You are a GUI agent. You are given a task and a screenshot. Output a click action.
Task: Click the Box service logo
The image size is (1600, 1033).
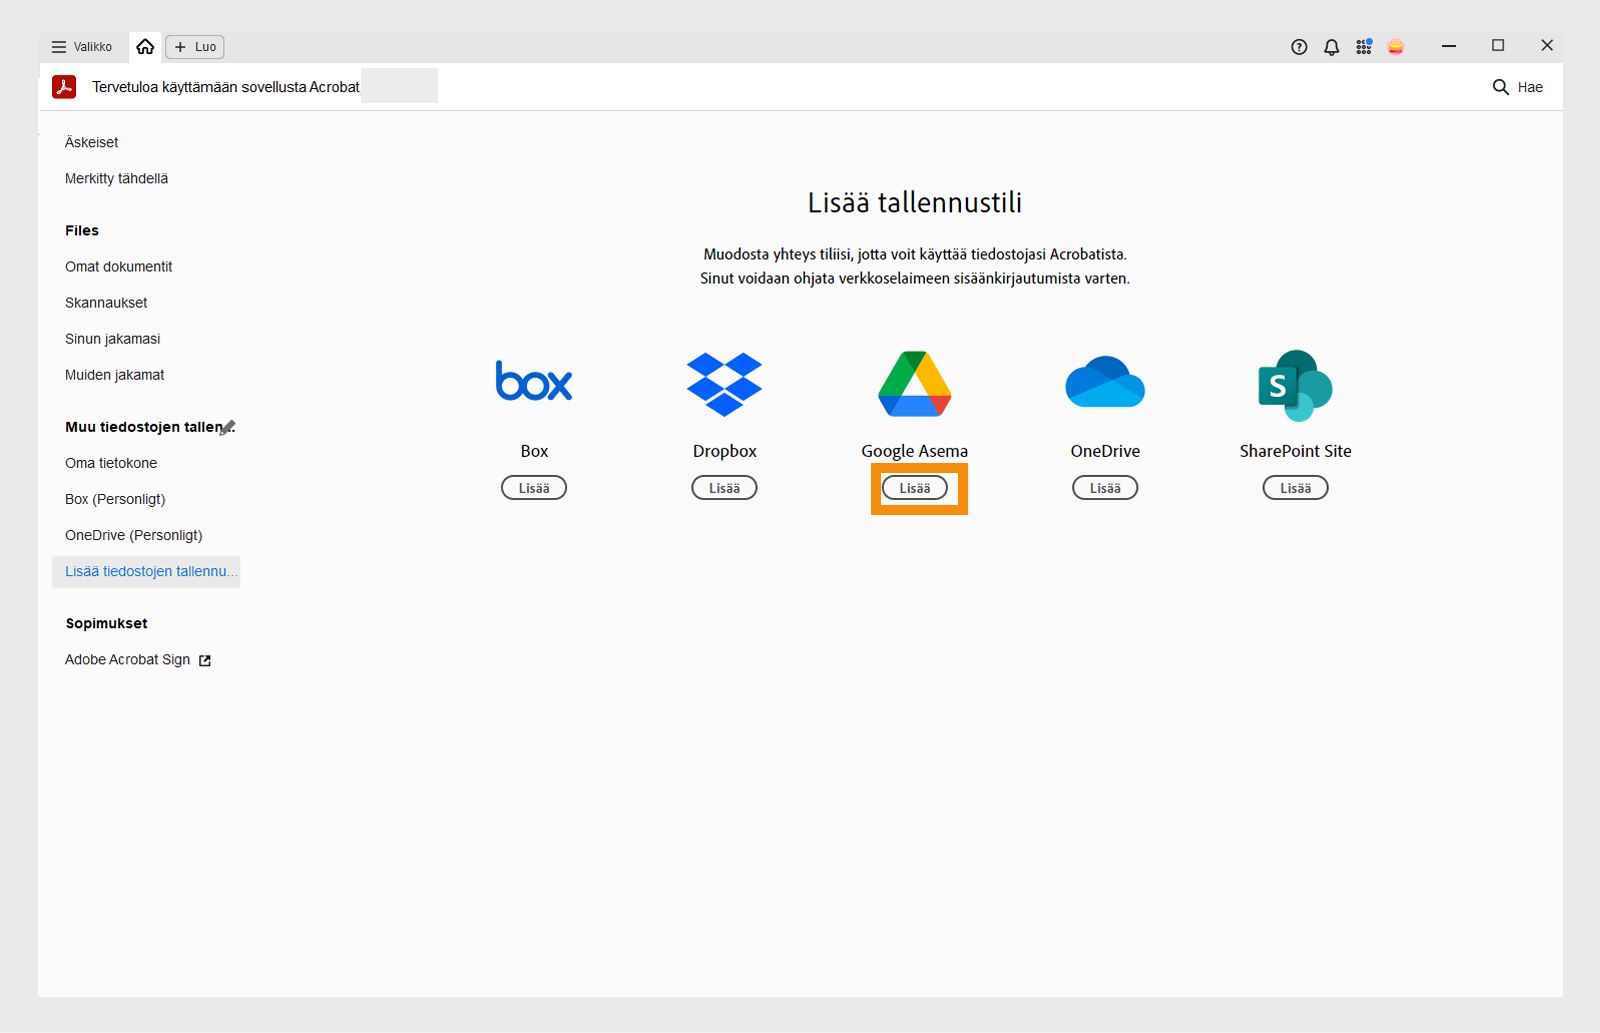point(533,381)
